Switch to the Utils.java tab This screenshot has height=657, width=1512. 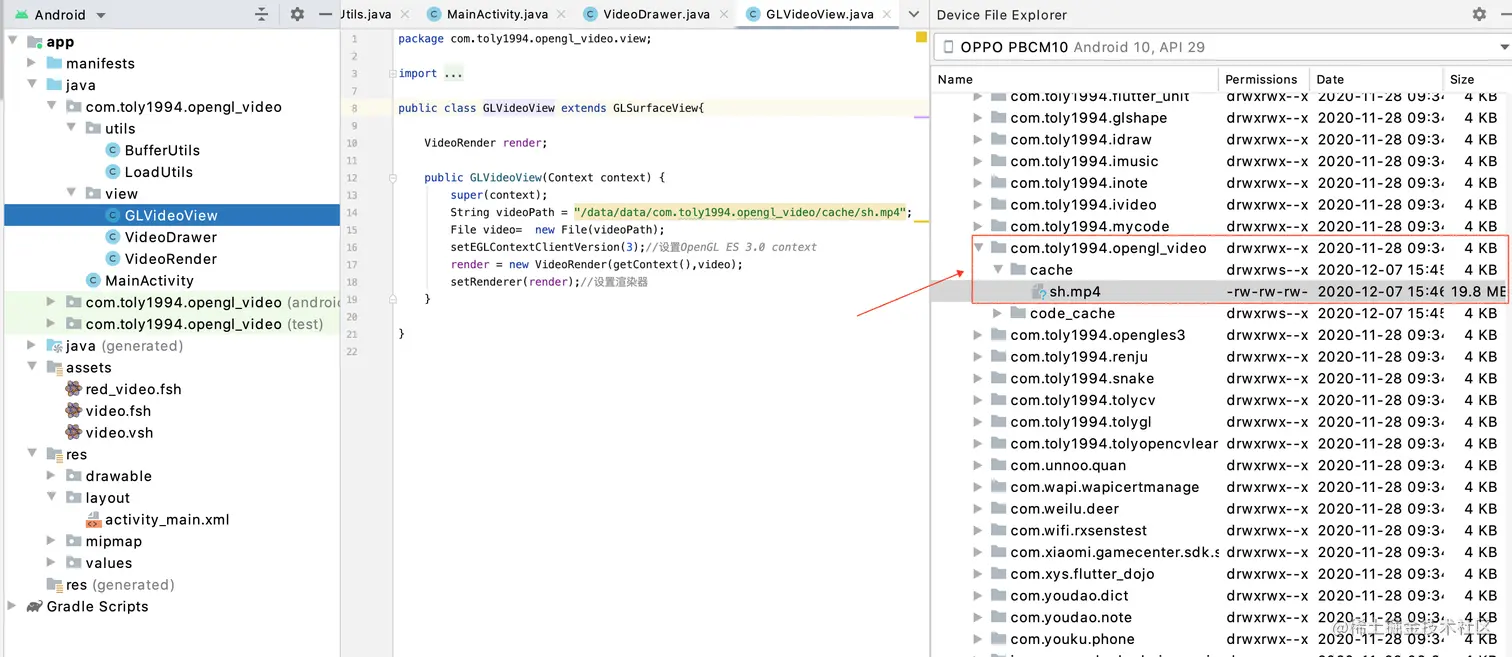(365, 14)
